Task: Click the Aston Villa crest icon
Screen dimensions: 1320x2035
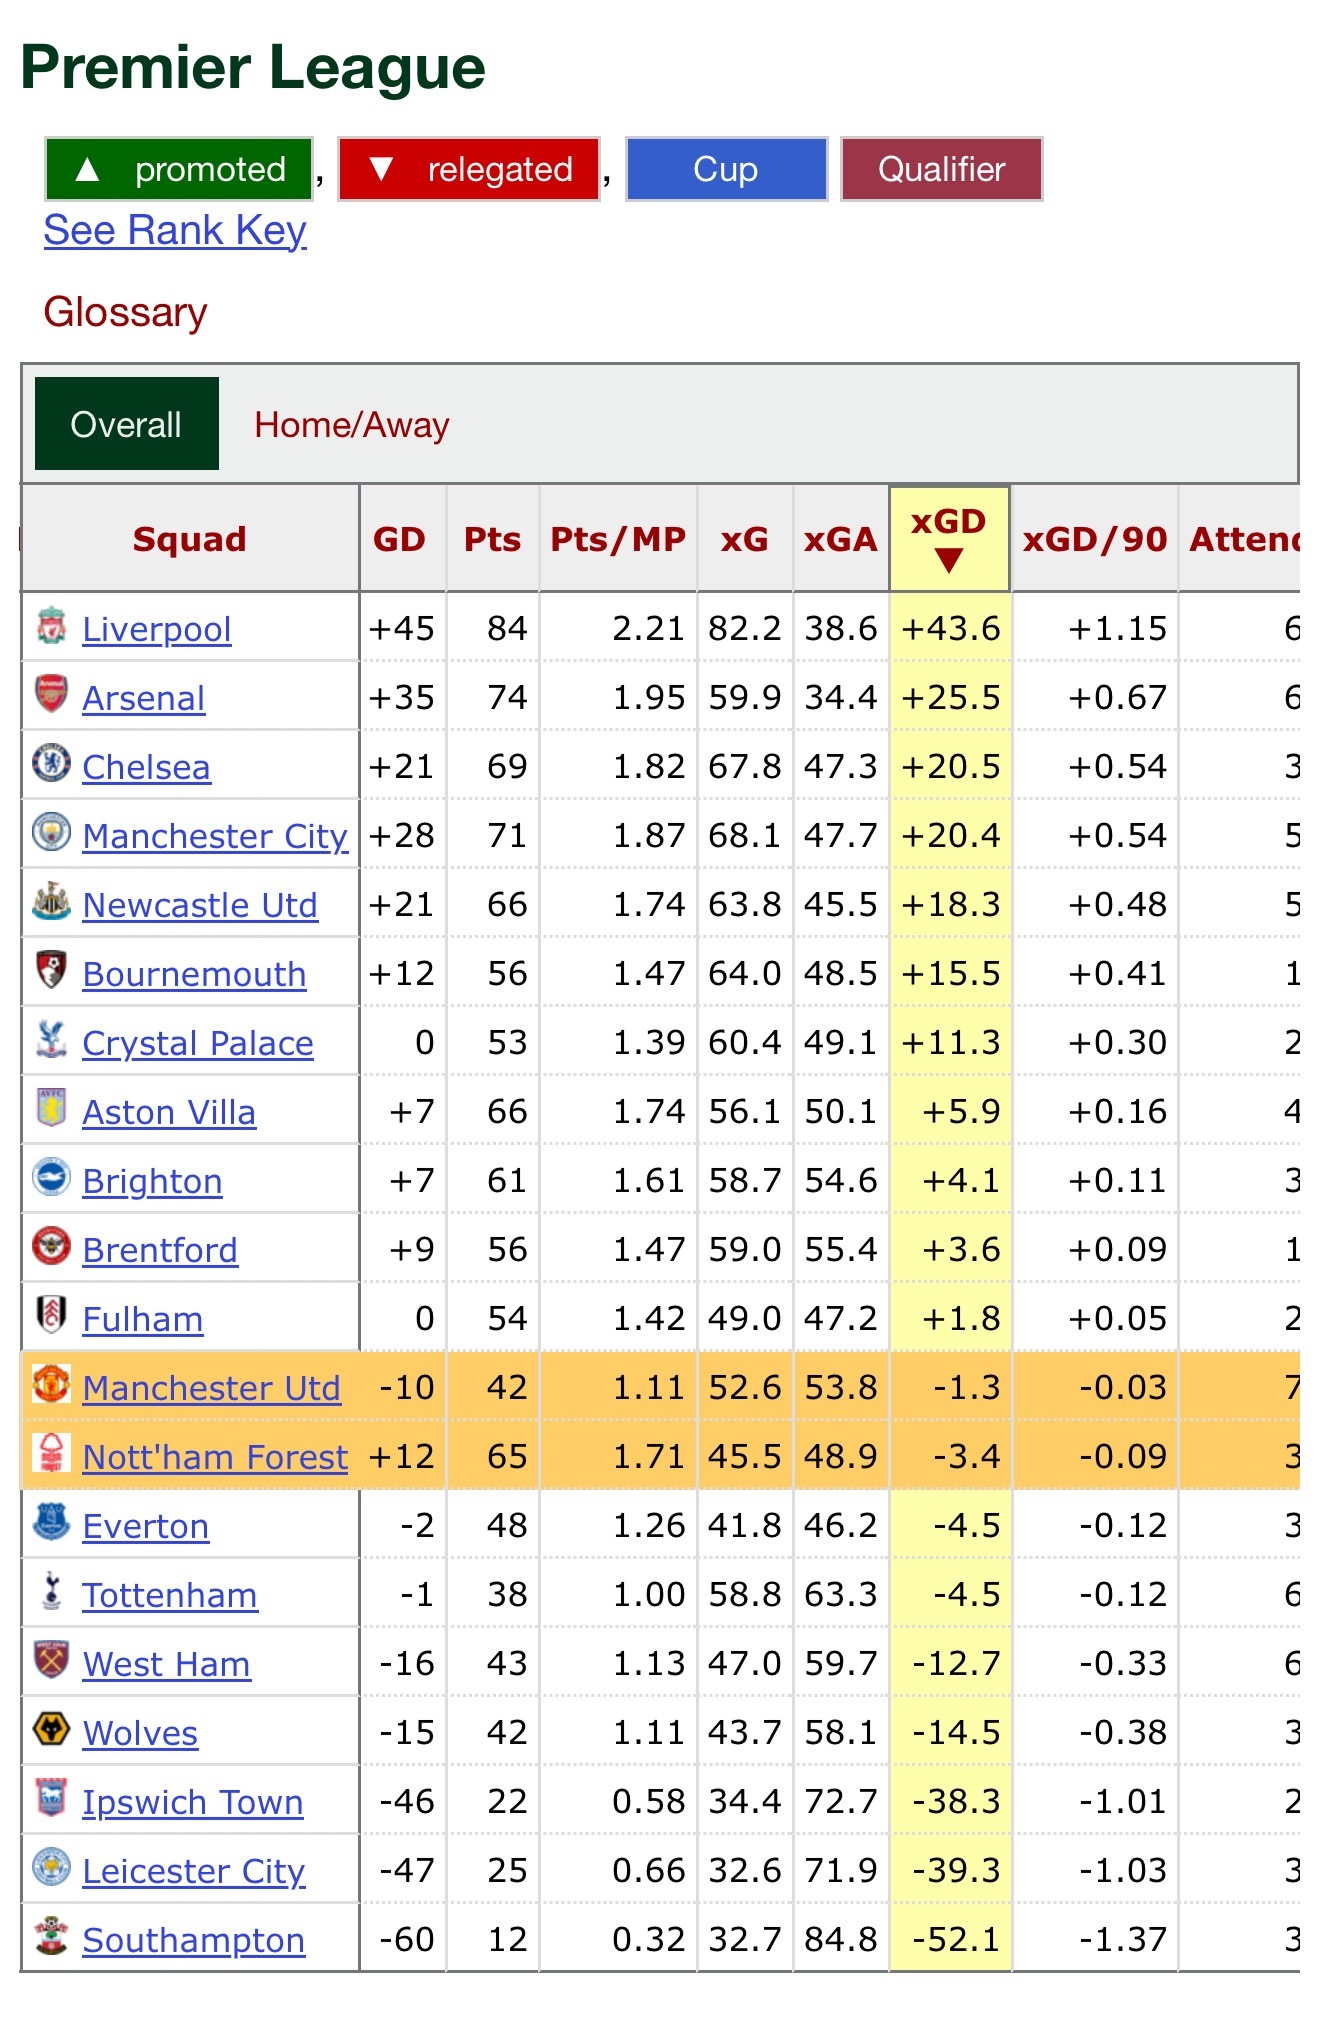Action: point(51,1108)
